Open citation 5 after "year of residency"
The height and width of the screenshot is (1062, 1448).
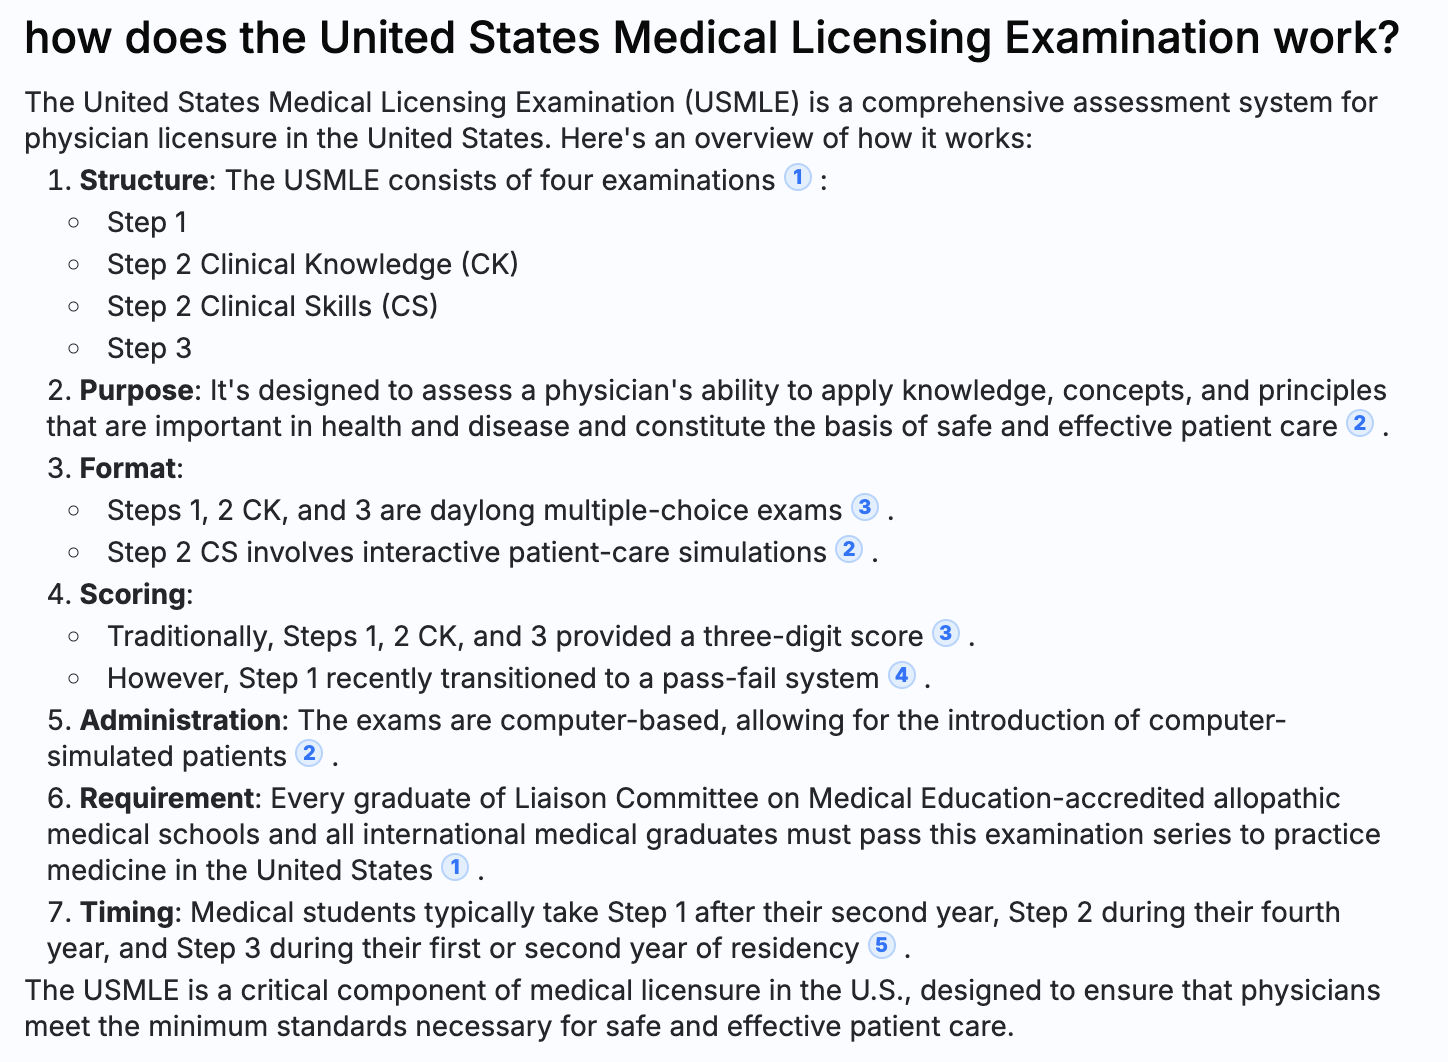click(x=881, y=945)
